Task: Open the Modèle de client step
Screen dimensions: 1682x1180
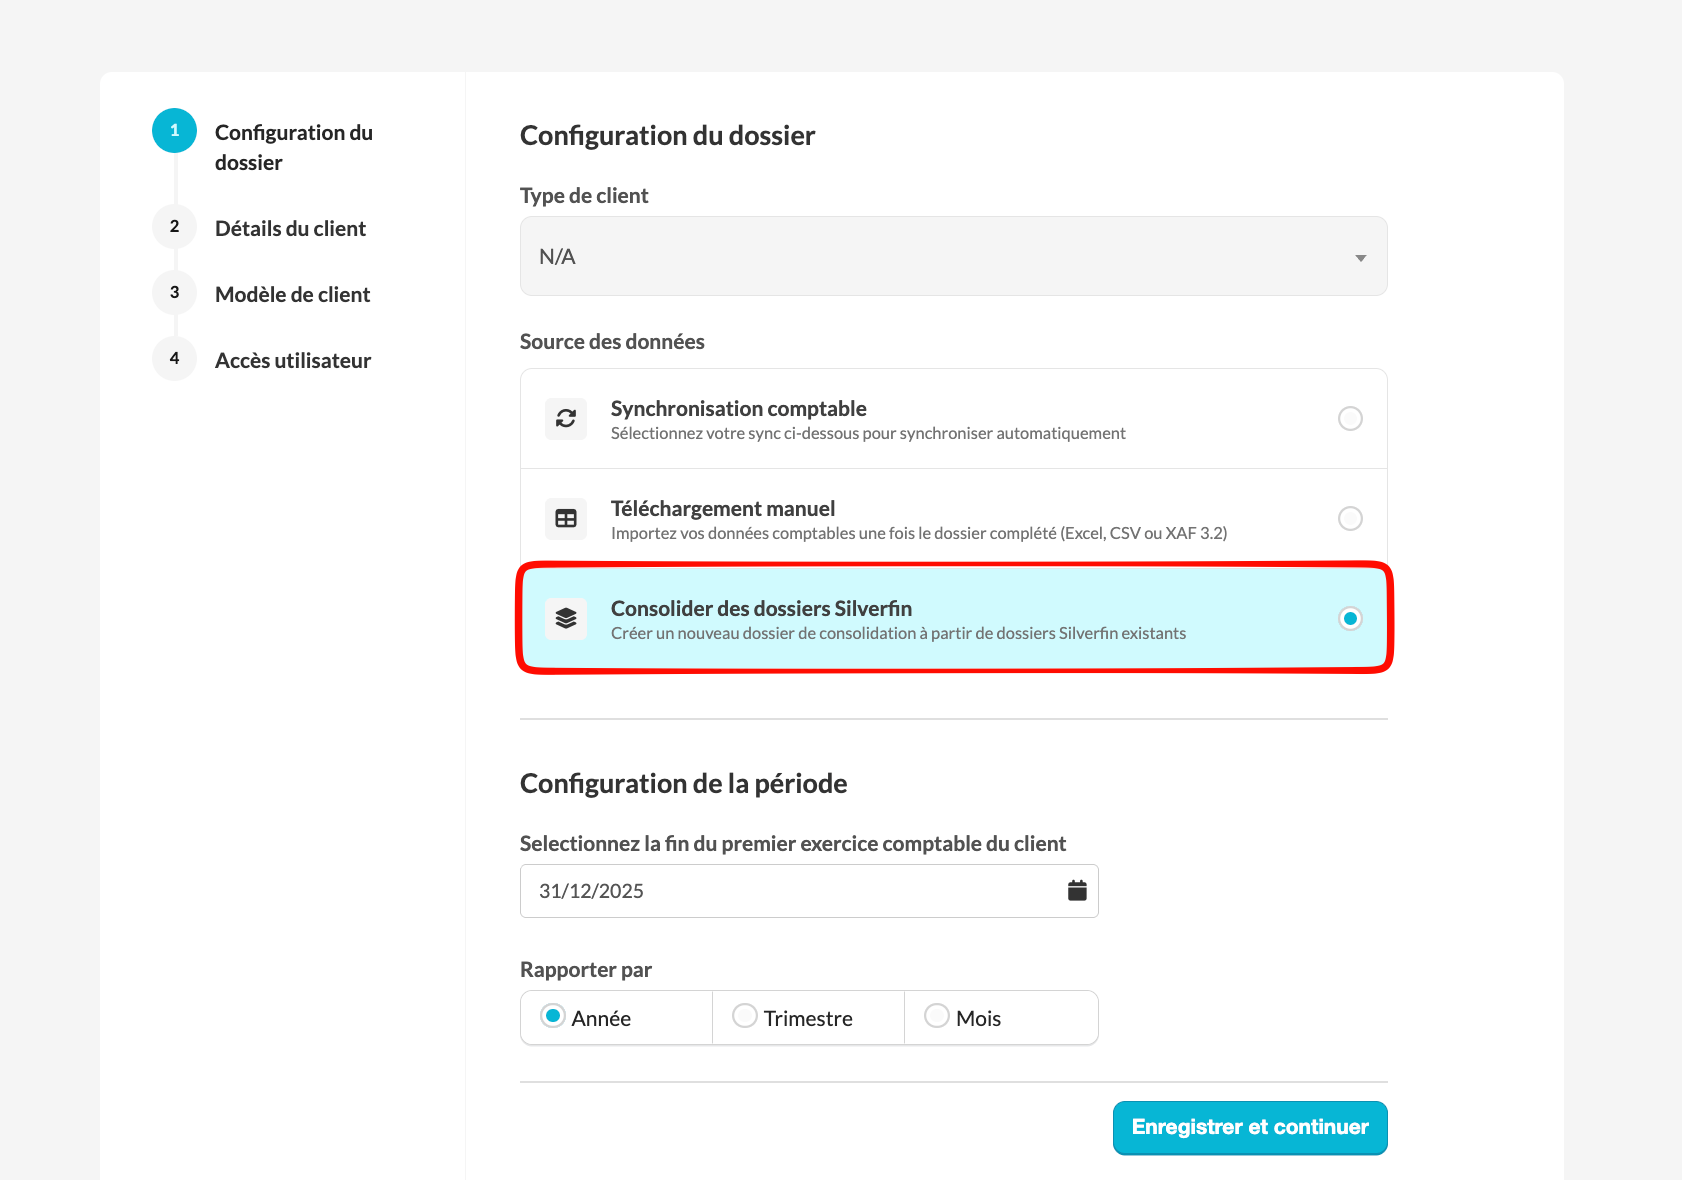Action: [292, 294]
